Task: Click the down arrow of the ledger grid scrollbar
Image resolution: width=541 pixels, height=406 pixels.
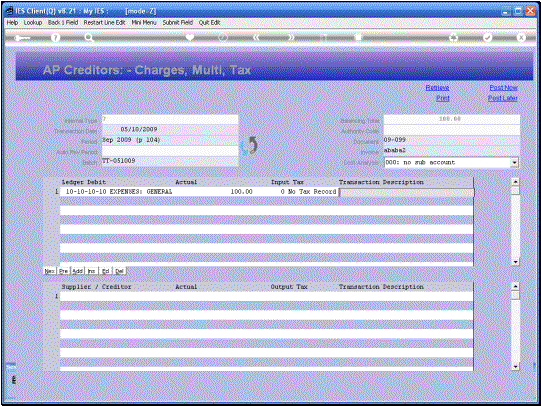Action: click(515, 262)
